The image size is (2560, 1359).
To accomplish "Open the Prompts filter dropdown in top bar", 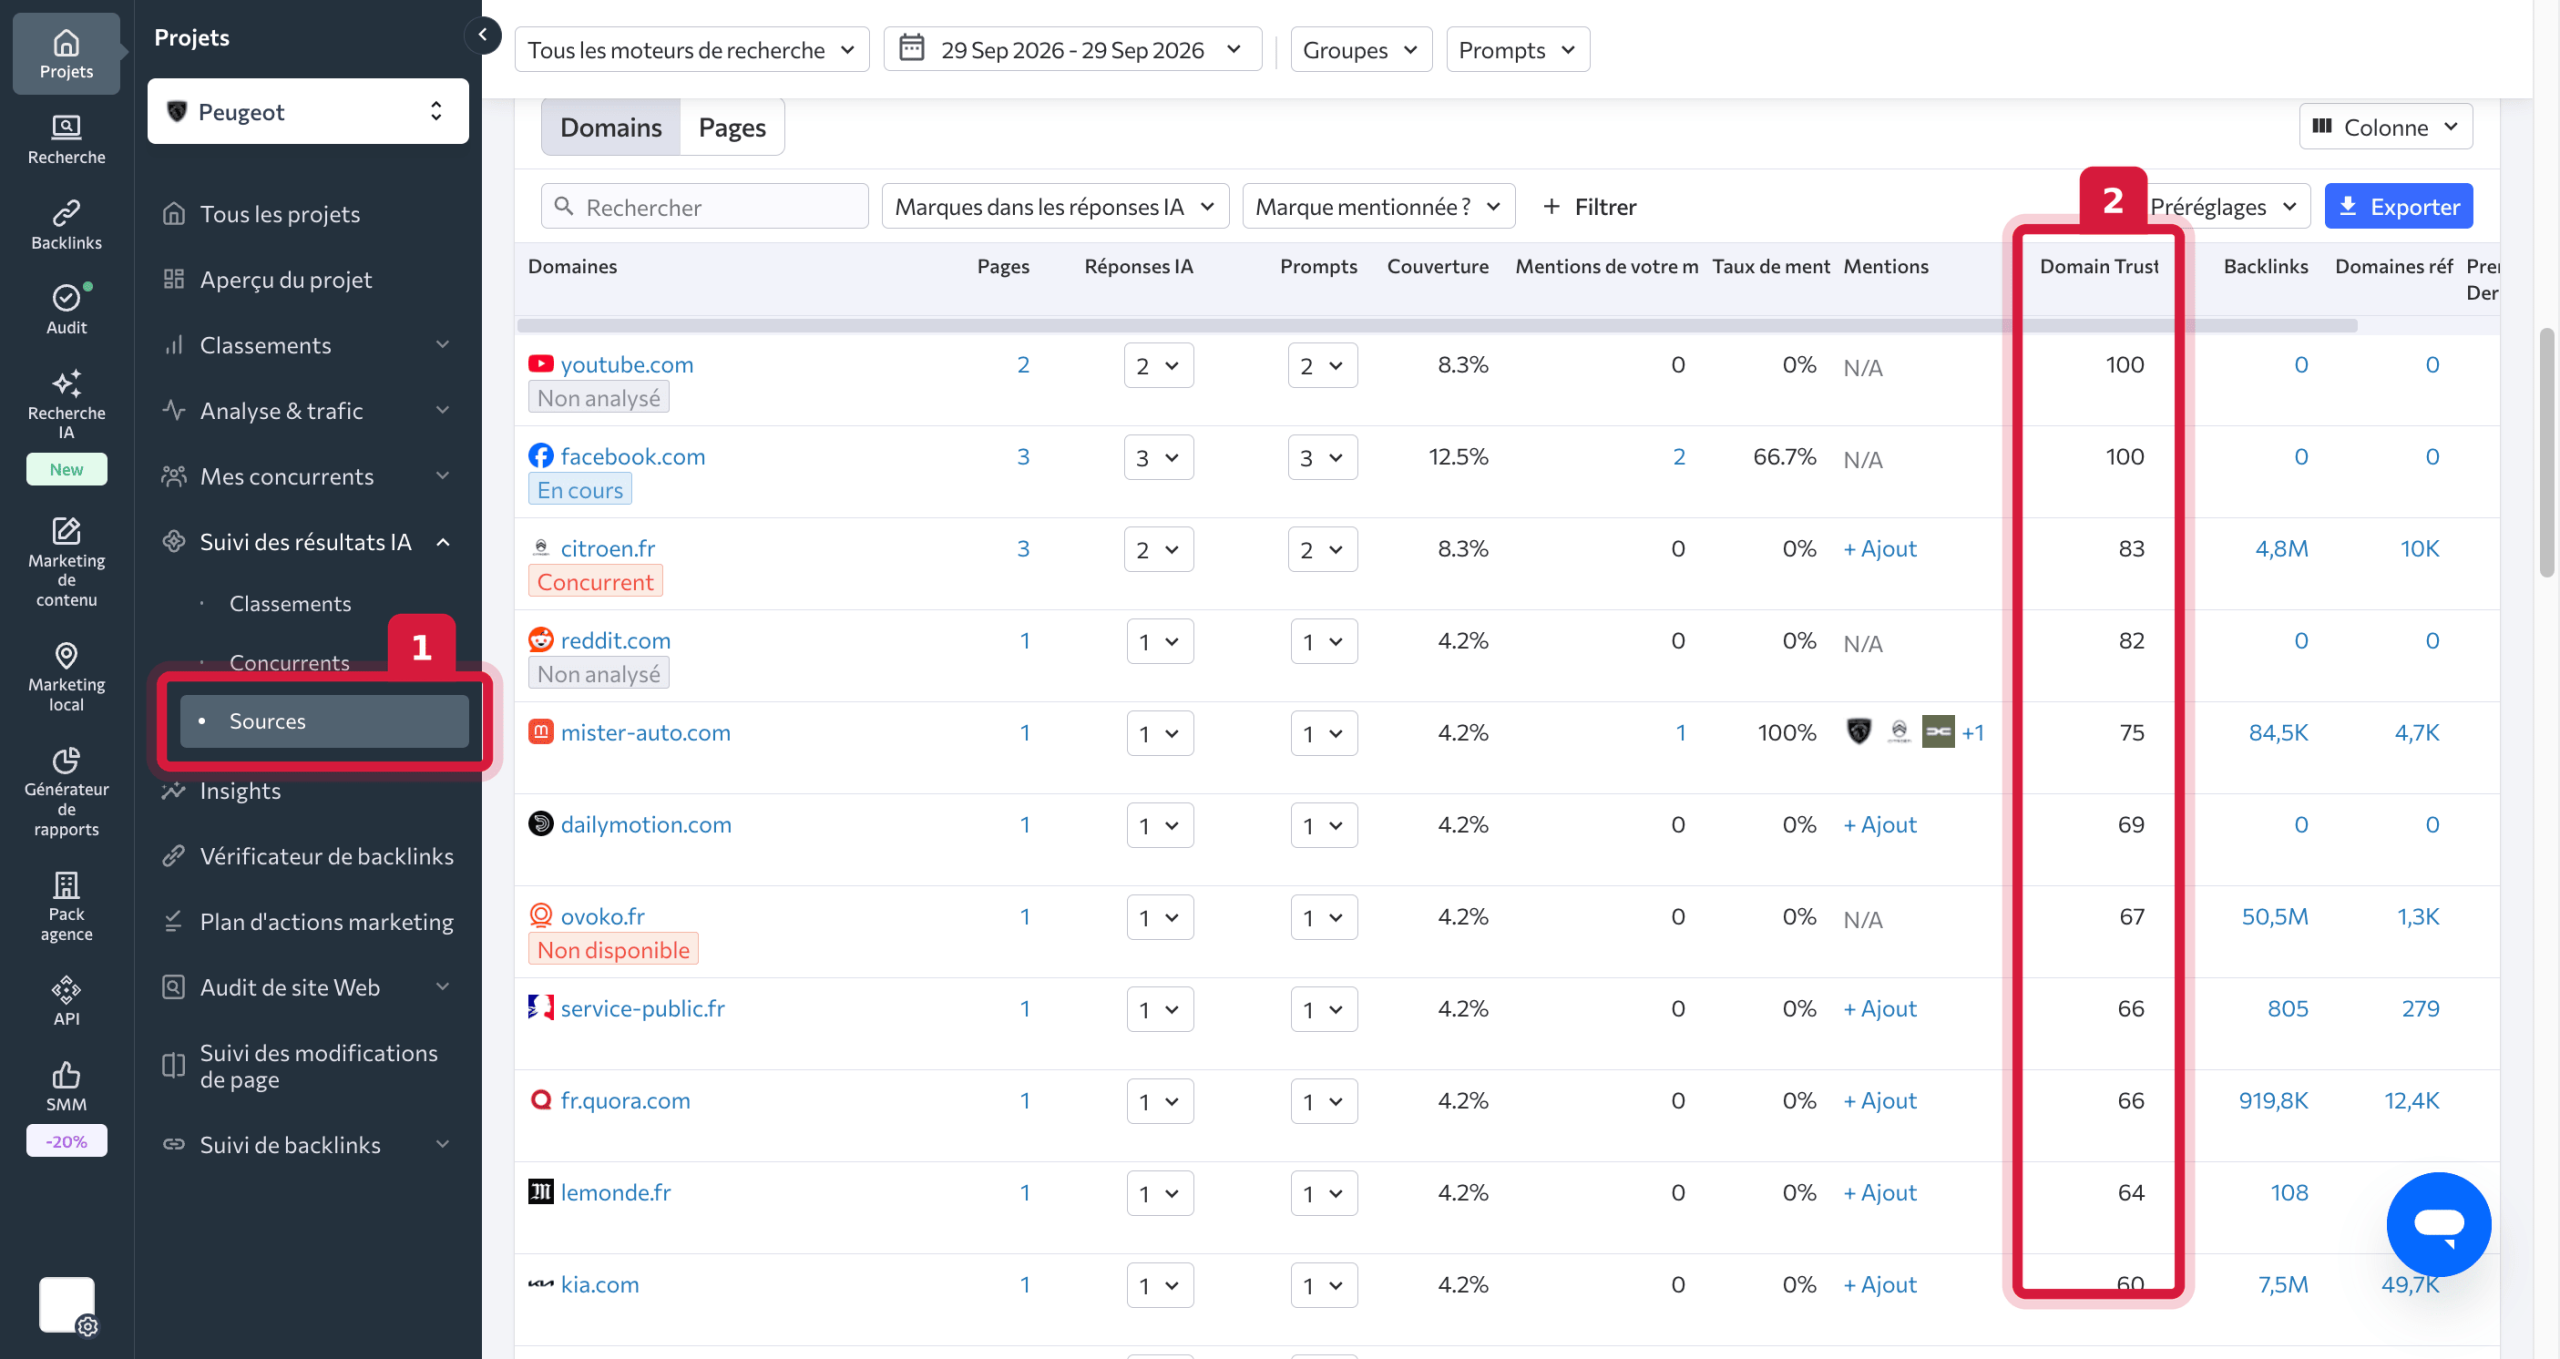I will tap(1517, 49).
